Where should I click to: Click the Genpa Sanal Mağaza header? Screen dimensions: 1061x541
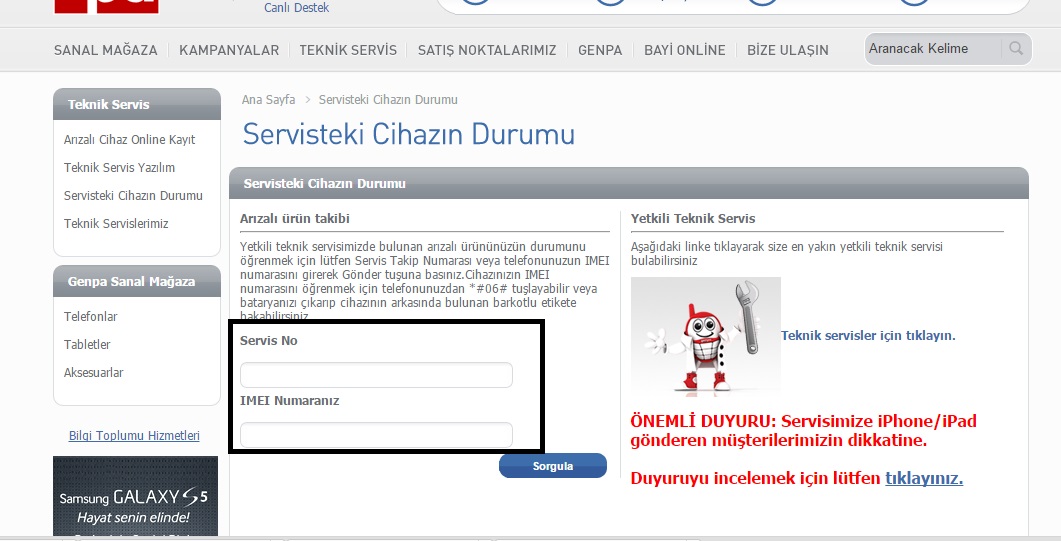coord(137,281)
